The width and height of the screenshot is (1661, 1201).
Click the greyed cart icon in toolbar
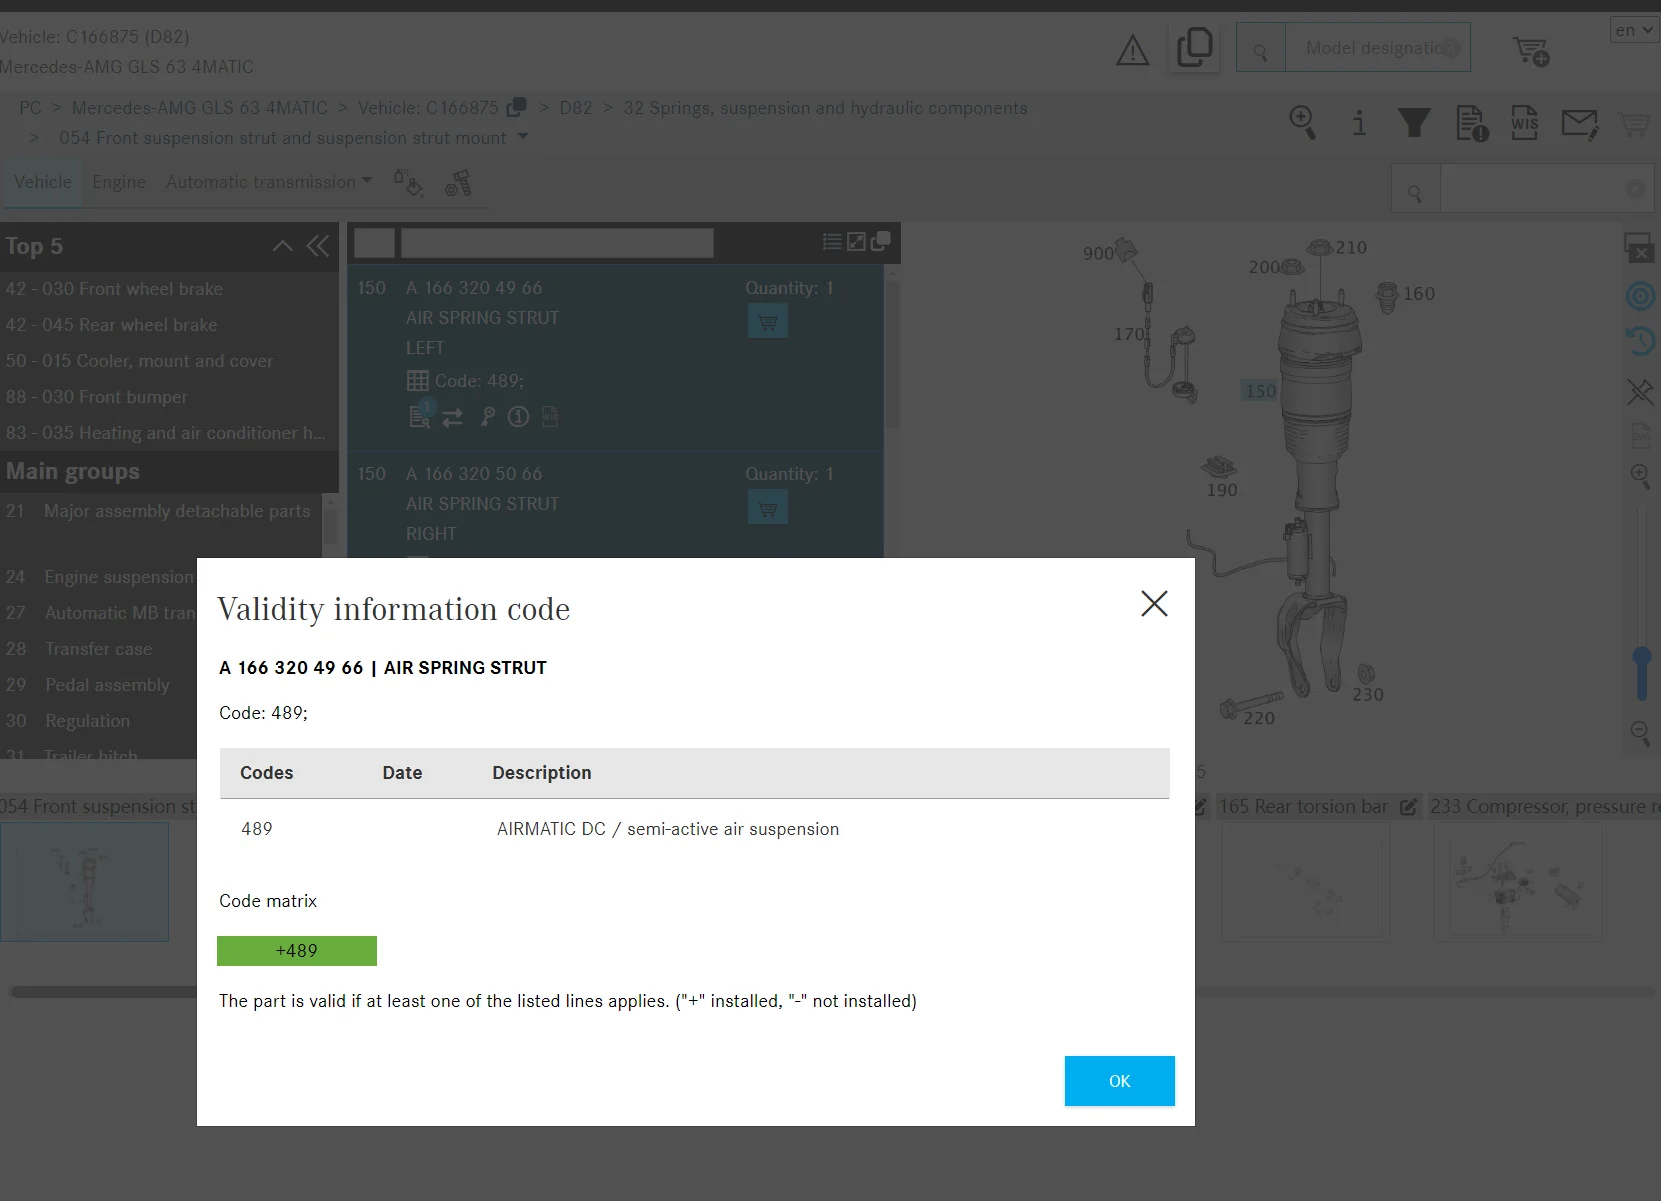[x=1634, y=123]
